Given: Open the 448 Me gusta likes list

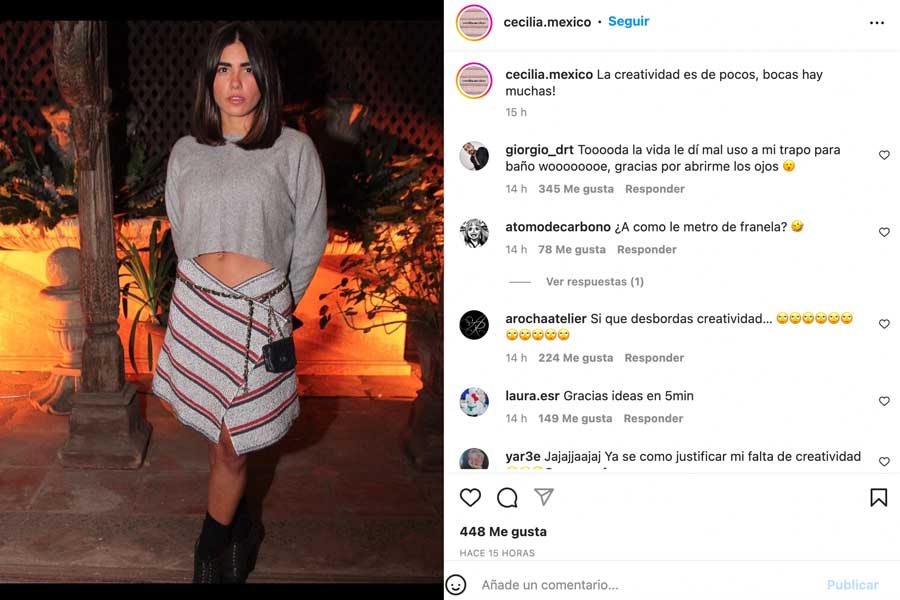Looking at the screenshot, I should [x=503, y=532].
